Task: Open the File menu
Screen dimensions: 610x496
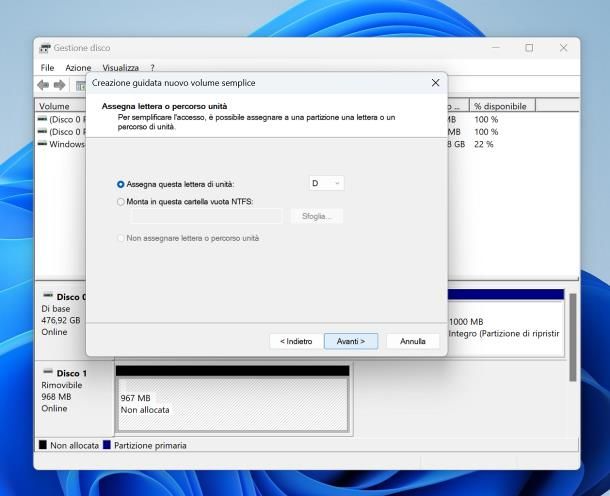Action: click(x=47, y=67)
